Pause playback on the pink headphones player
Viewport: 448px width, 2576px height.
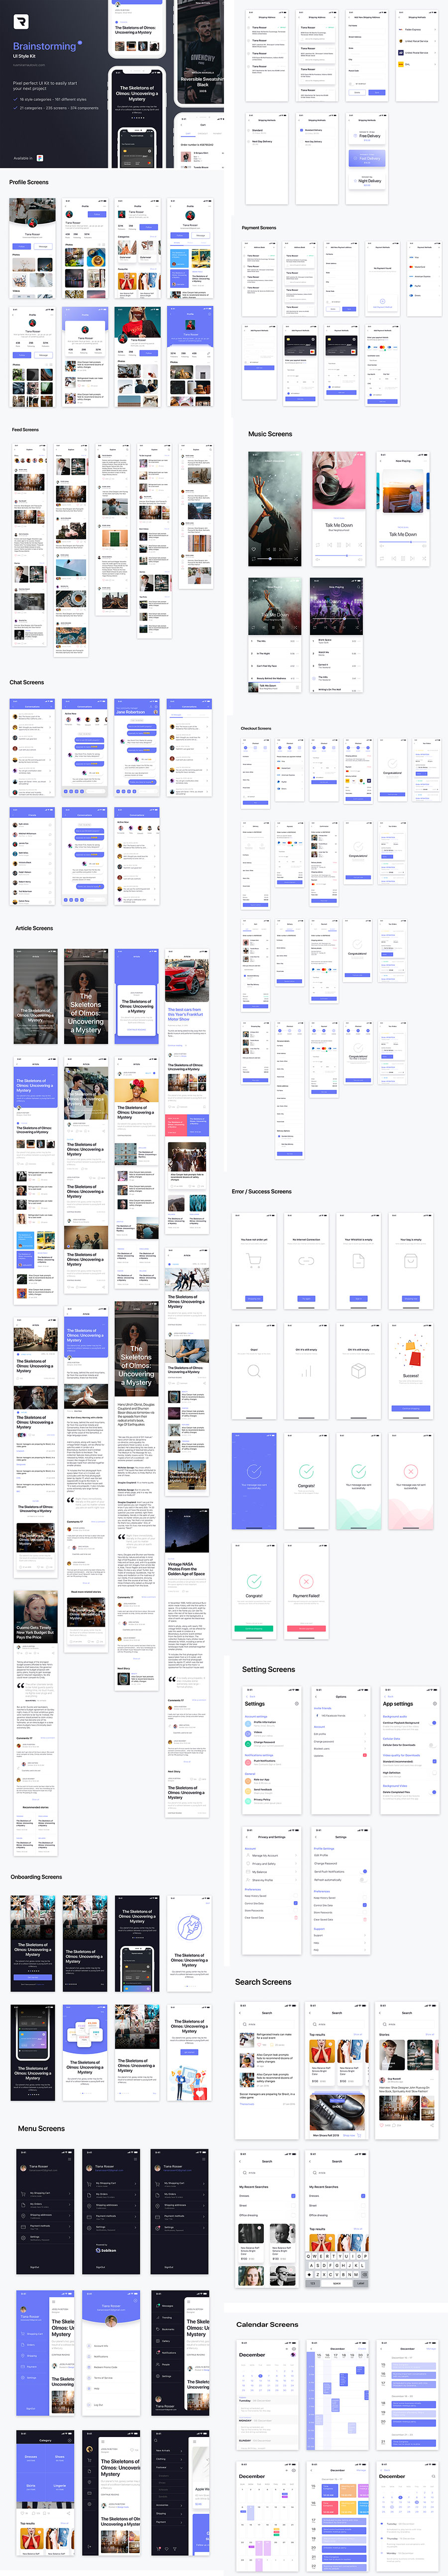[338, 544]
